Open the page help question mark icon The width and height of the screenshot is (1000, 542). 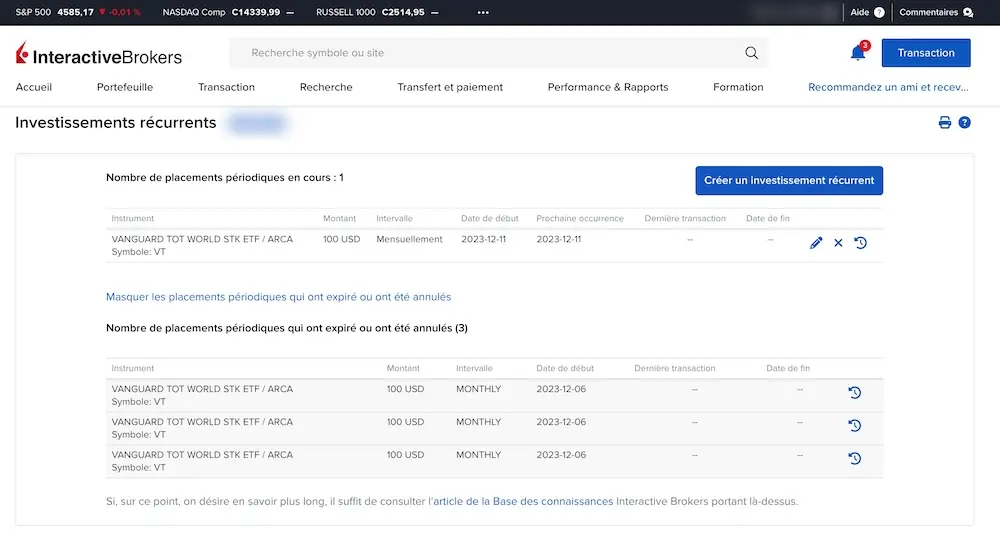tap(964, 122)
